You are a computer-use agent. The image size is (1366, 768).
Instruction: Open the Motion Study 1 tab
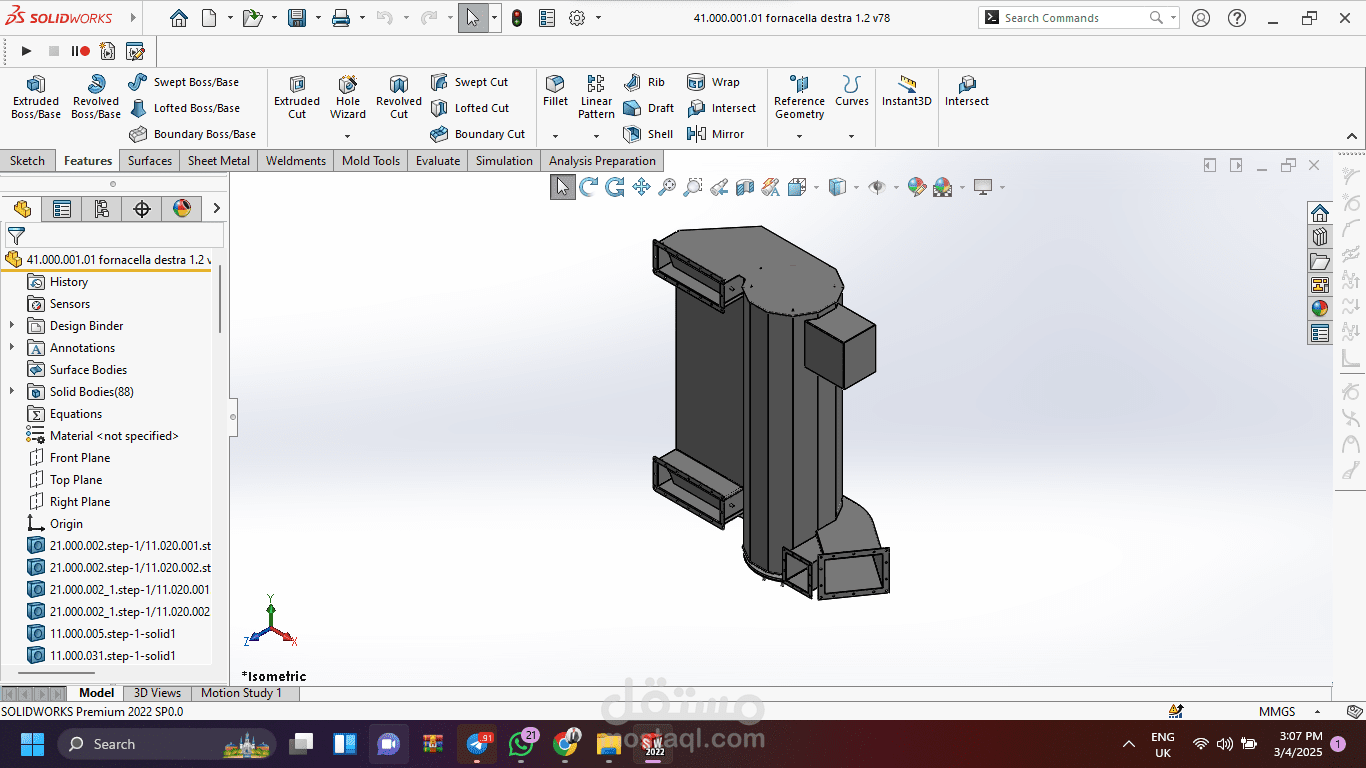[241, 693]
